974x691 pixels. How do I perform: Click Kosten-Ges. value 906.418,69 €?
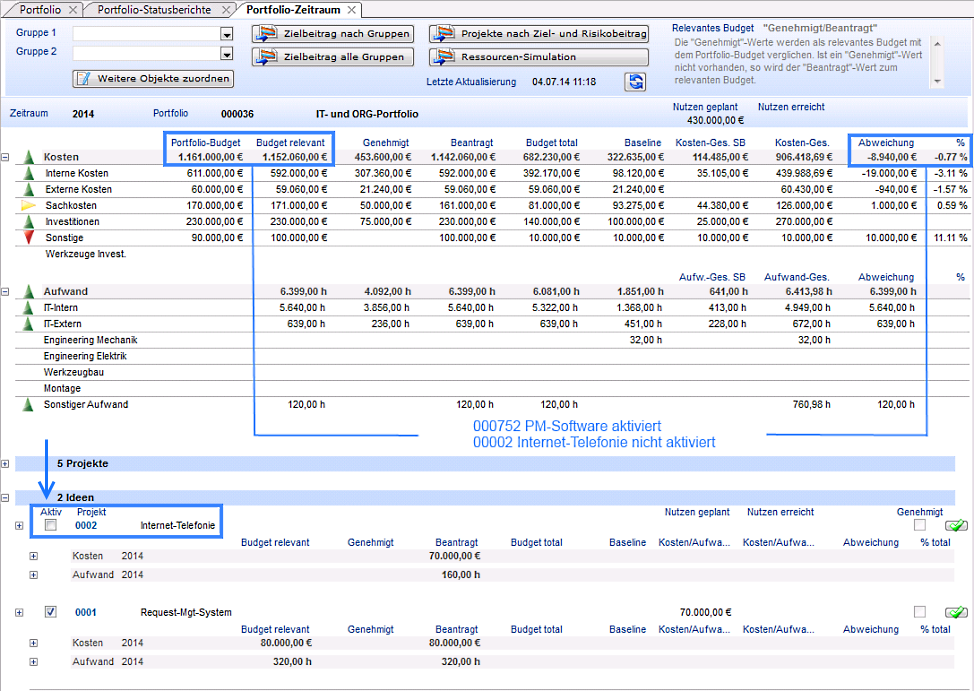point(804,157)
